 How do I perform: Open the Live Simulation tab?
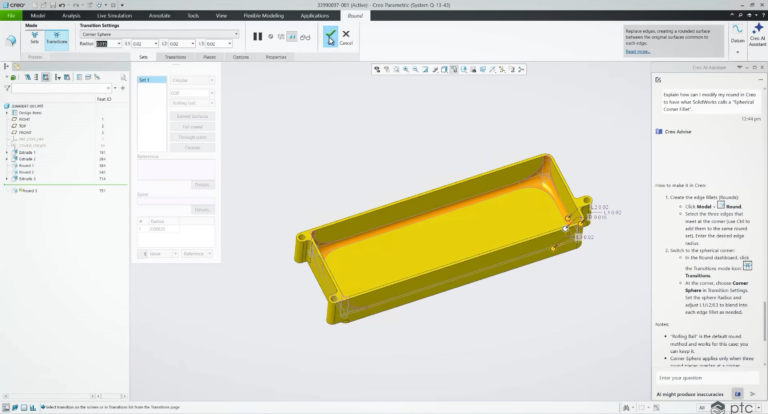[x=114, y=16]
